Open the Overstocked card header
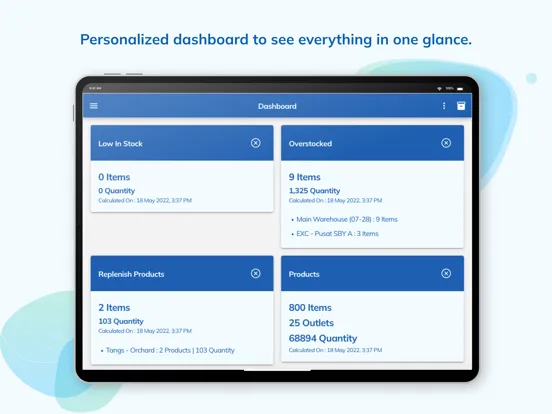Image resolution: width=552 pixels, height=414 pixels. (x=372, y=143)
